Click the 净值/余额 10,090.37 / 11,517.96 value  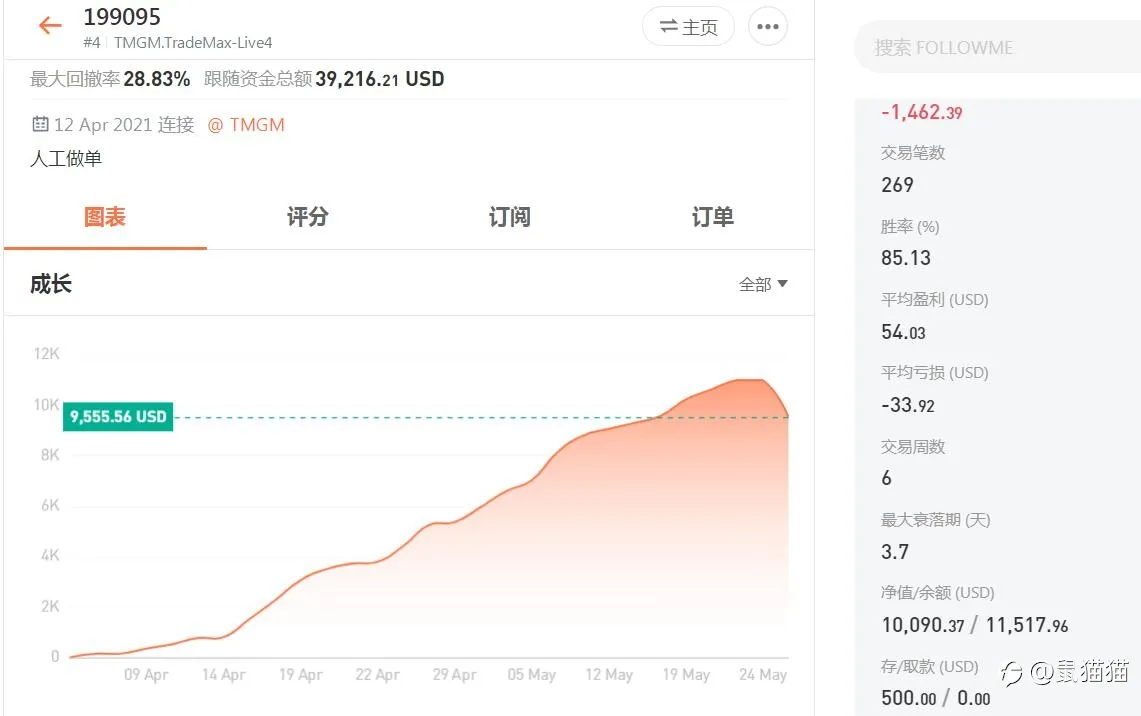(974, 625)
